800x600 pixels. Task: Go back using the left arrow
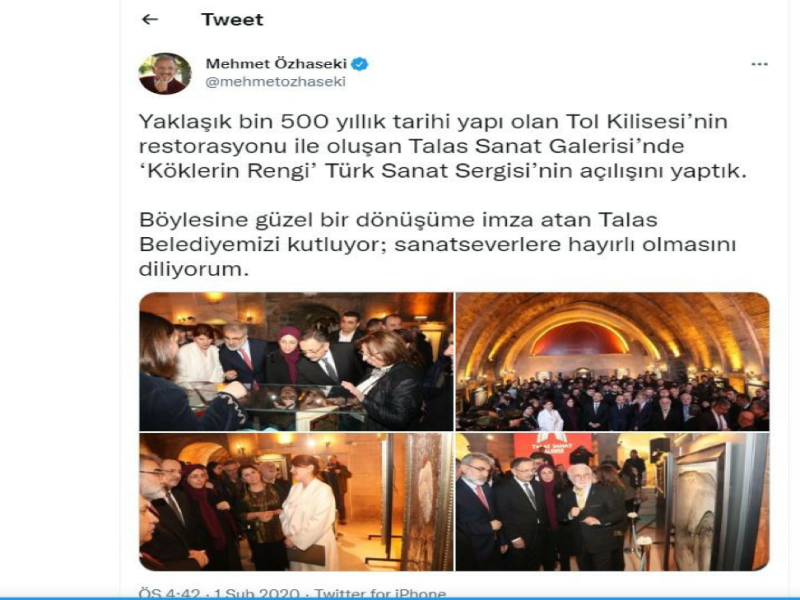click(149, 19)
